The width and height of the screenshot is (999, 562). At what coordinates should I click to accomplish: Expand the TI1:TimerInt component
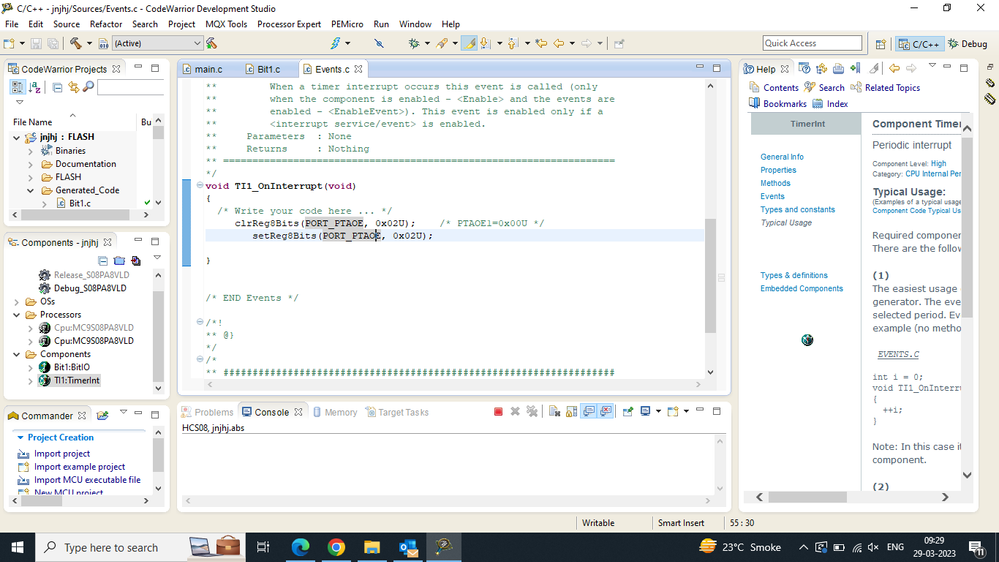pyautogui.click(x=30, y=380)
